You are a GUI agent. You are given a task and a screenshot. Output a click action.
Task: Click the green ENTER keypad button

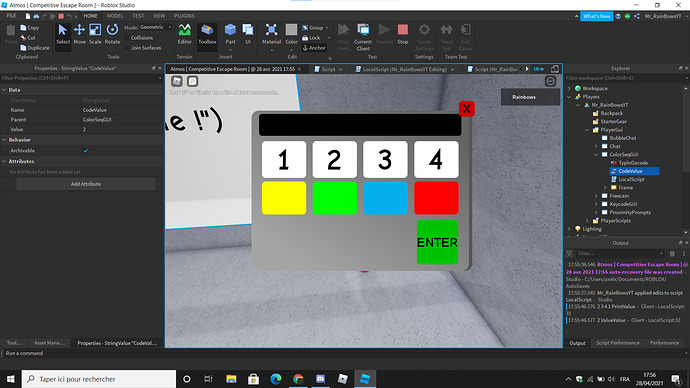437,242
